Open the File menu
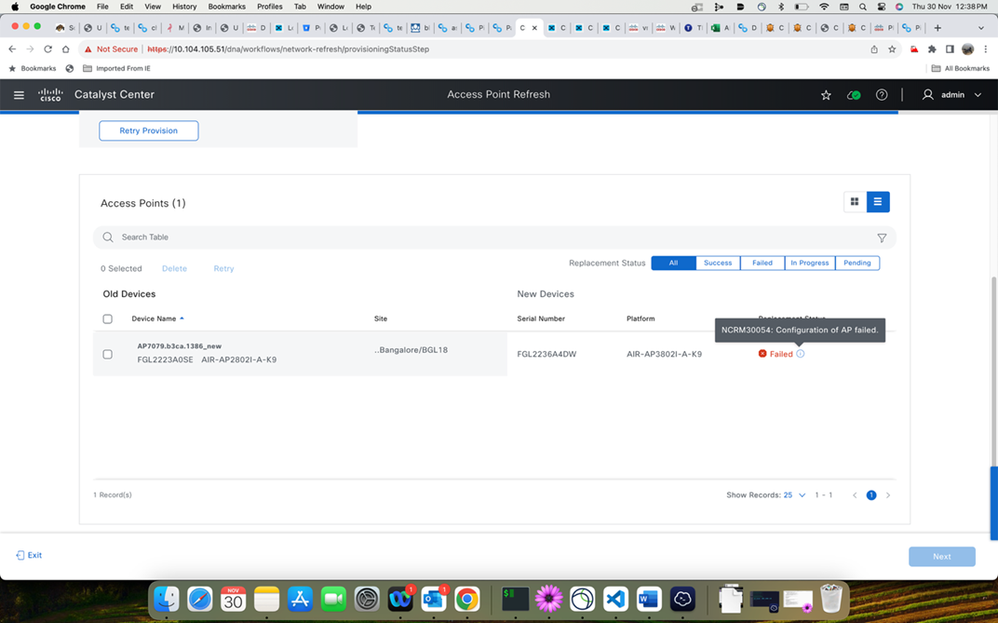This screenshot has width=998, height=623. pyautogui.click(x=102, y=6)
